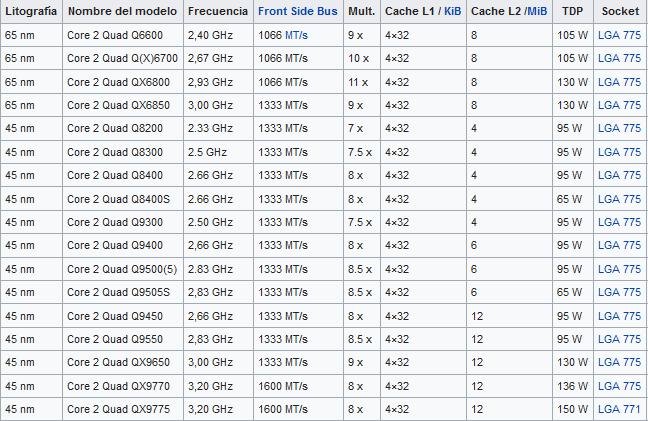This screenshot has height=421, width=648.
Task: Click the 2.5 GHz frequency cell for Q8300
Action: (x=218, y=152)
